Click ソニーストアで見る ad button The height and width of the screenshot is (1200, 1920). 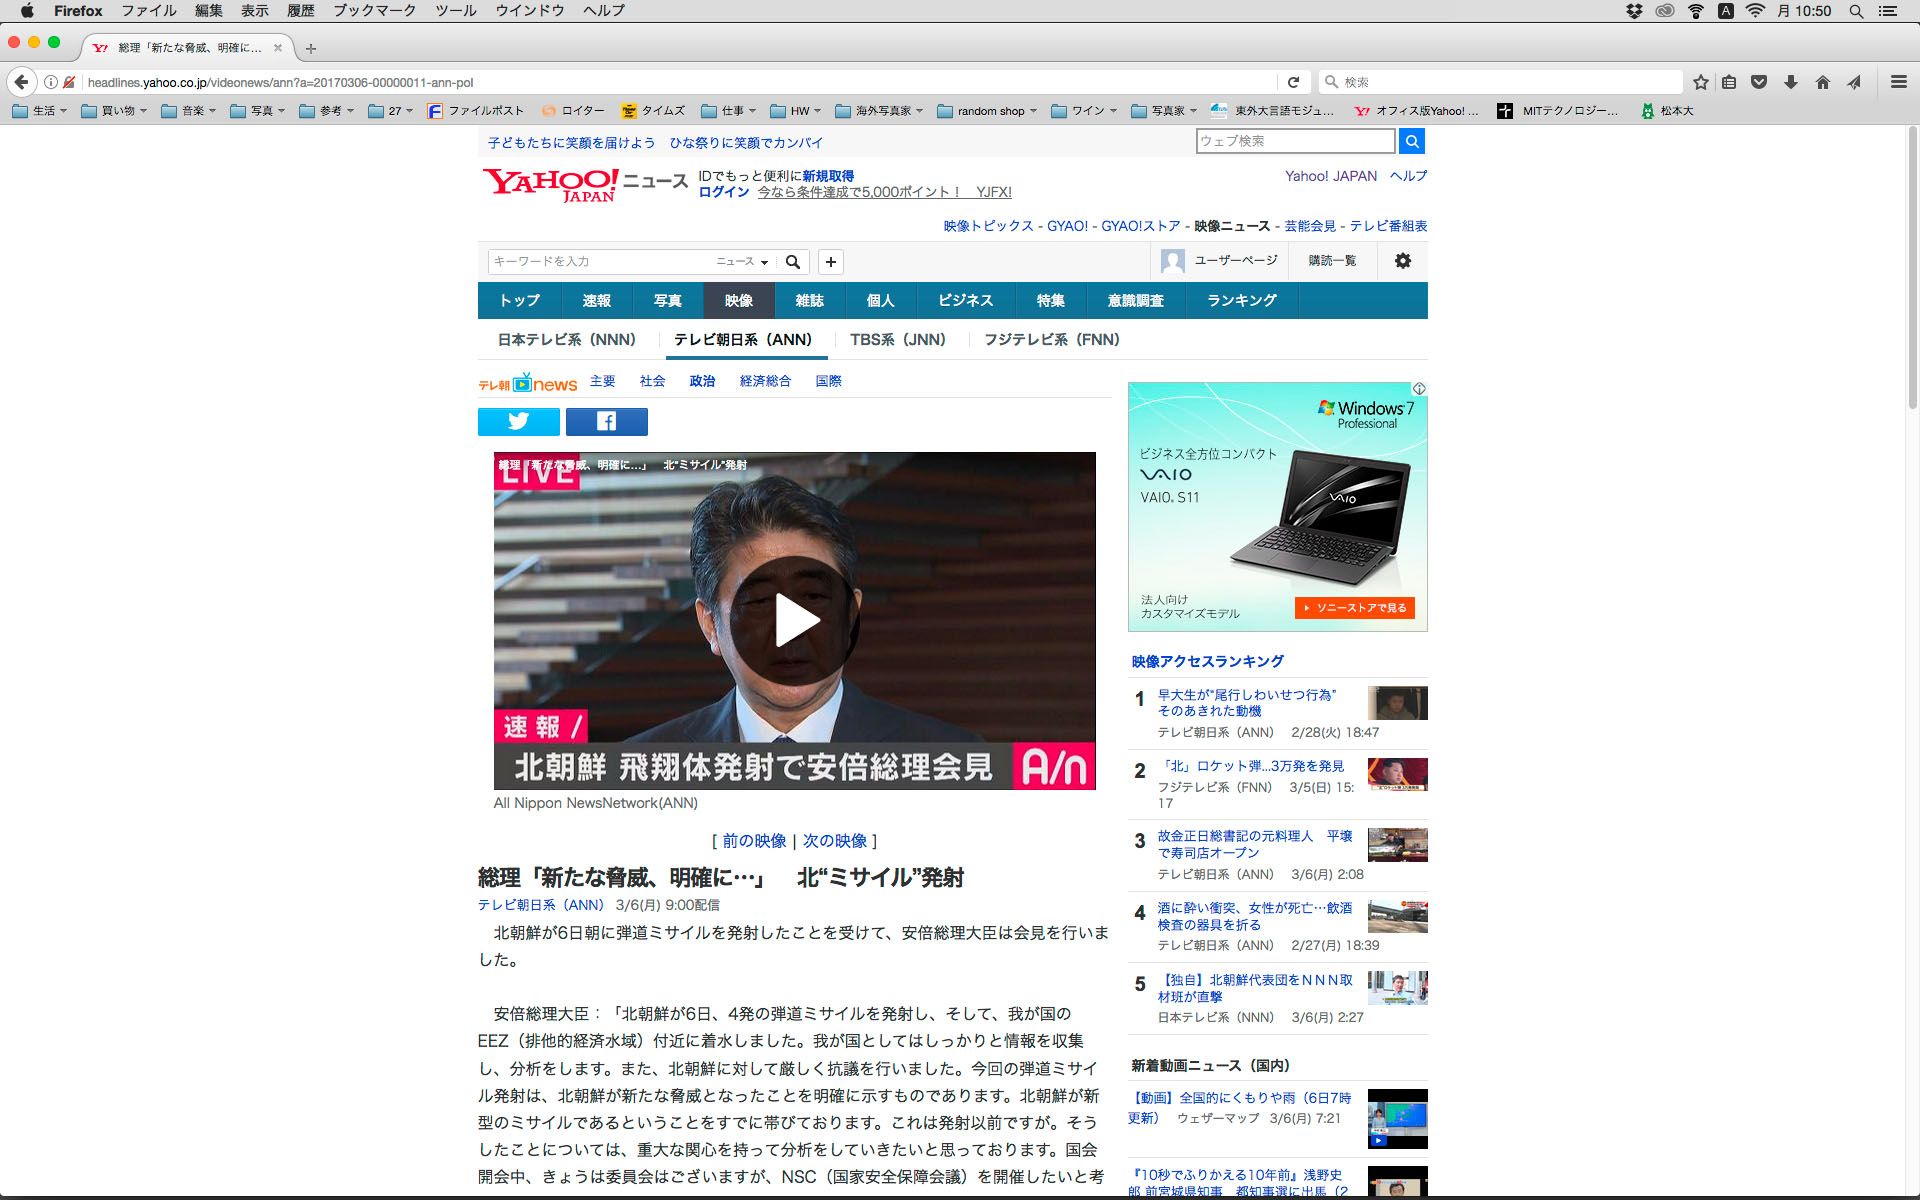coord(1355,608)
